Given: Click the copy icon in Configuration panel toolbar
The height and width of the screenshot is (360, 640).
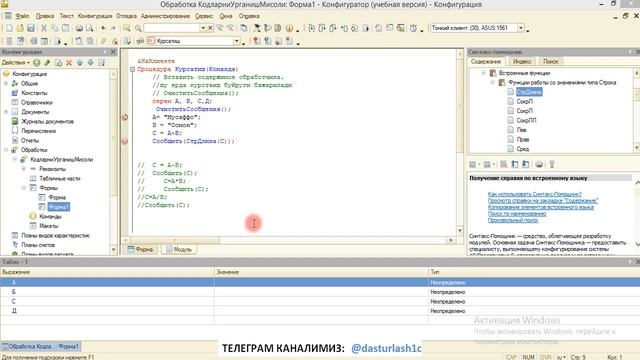Looking at the screenshot, I should tap(58, 62).
